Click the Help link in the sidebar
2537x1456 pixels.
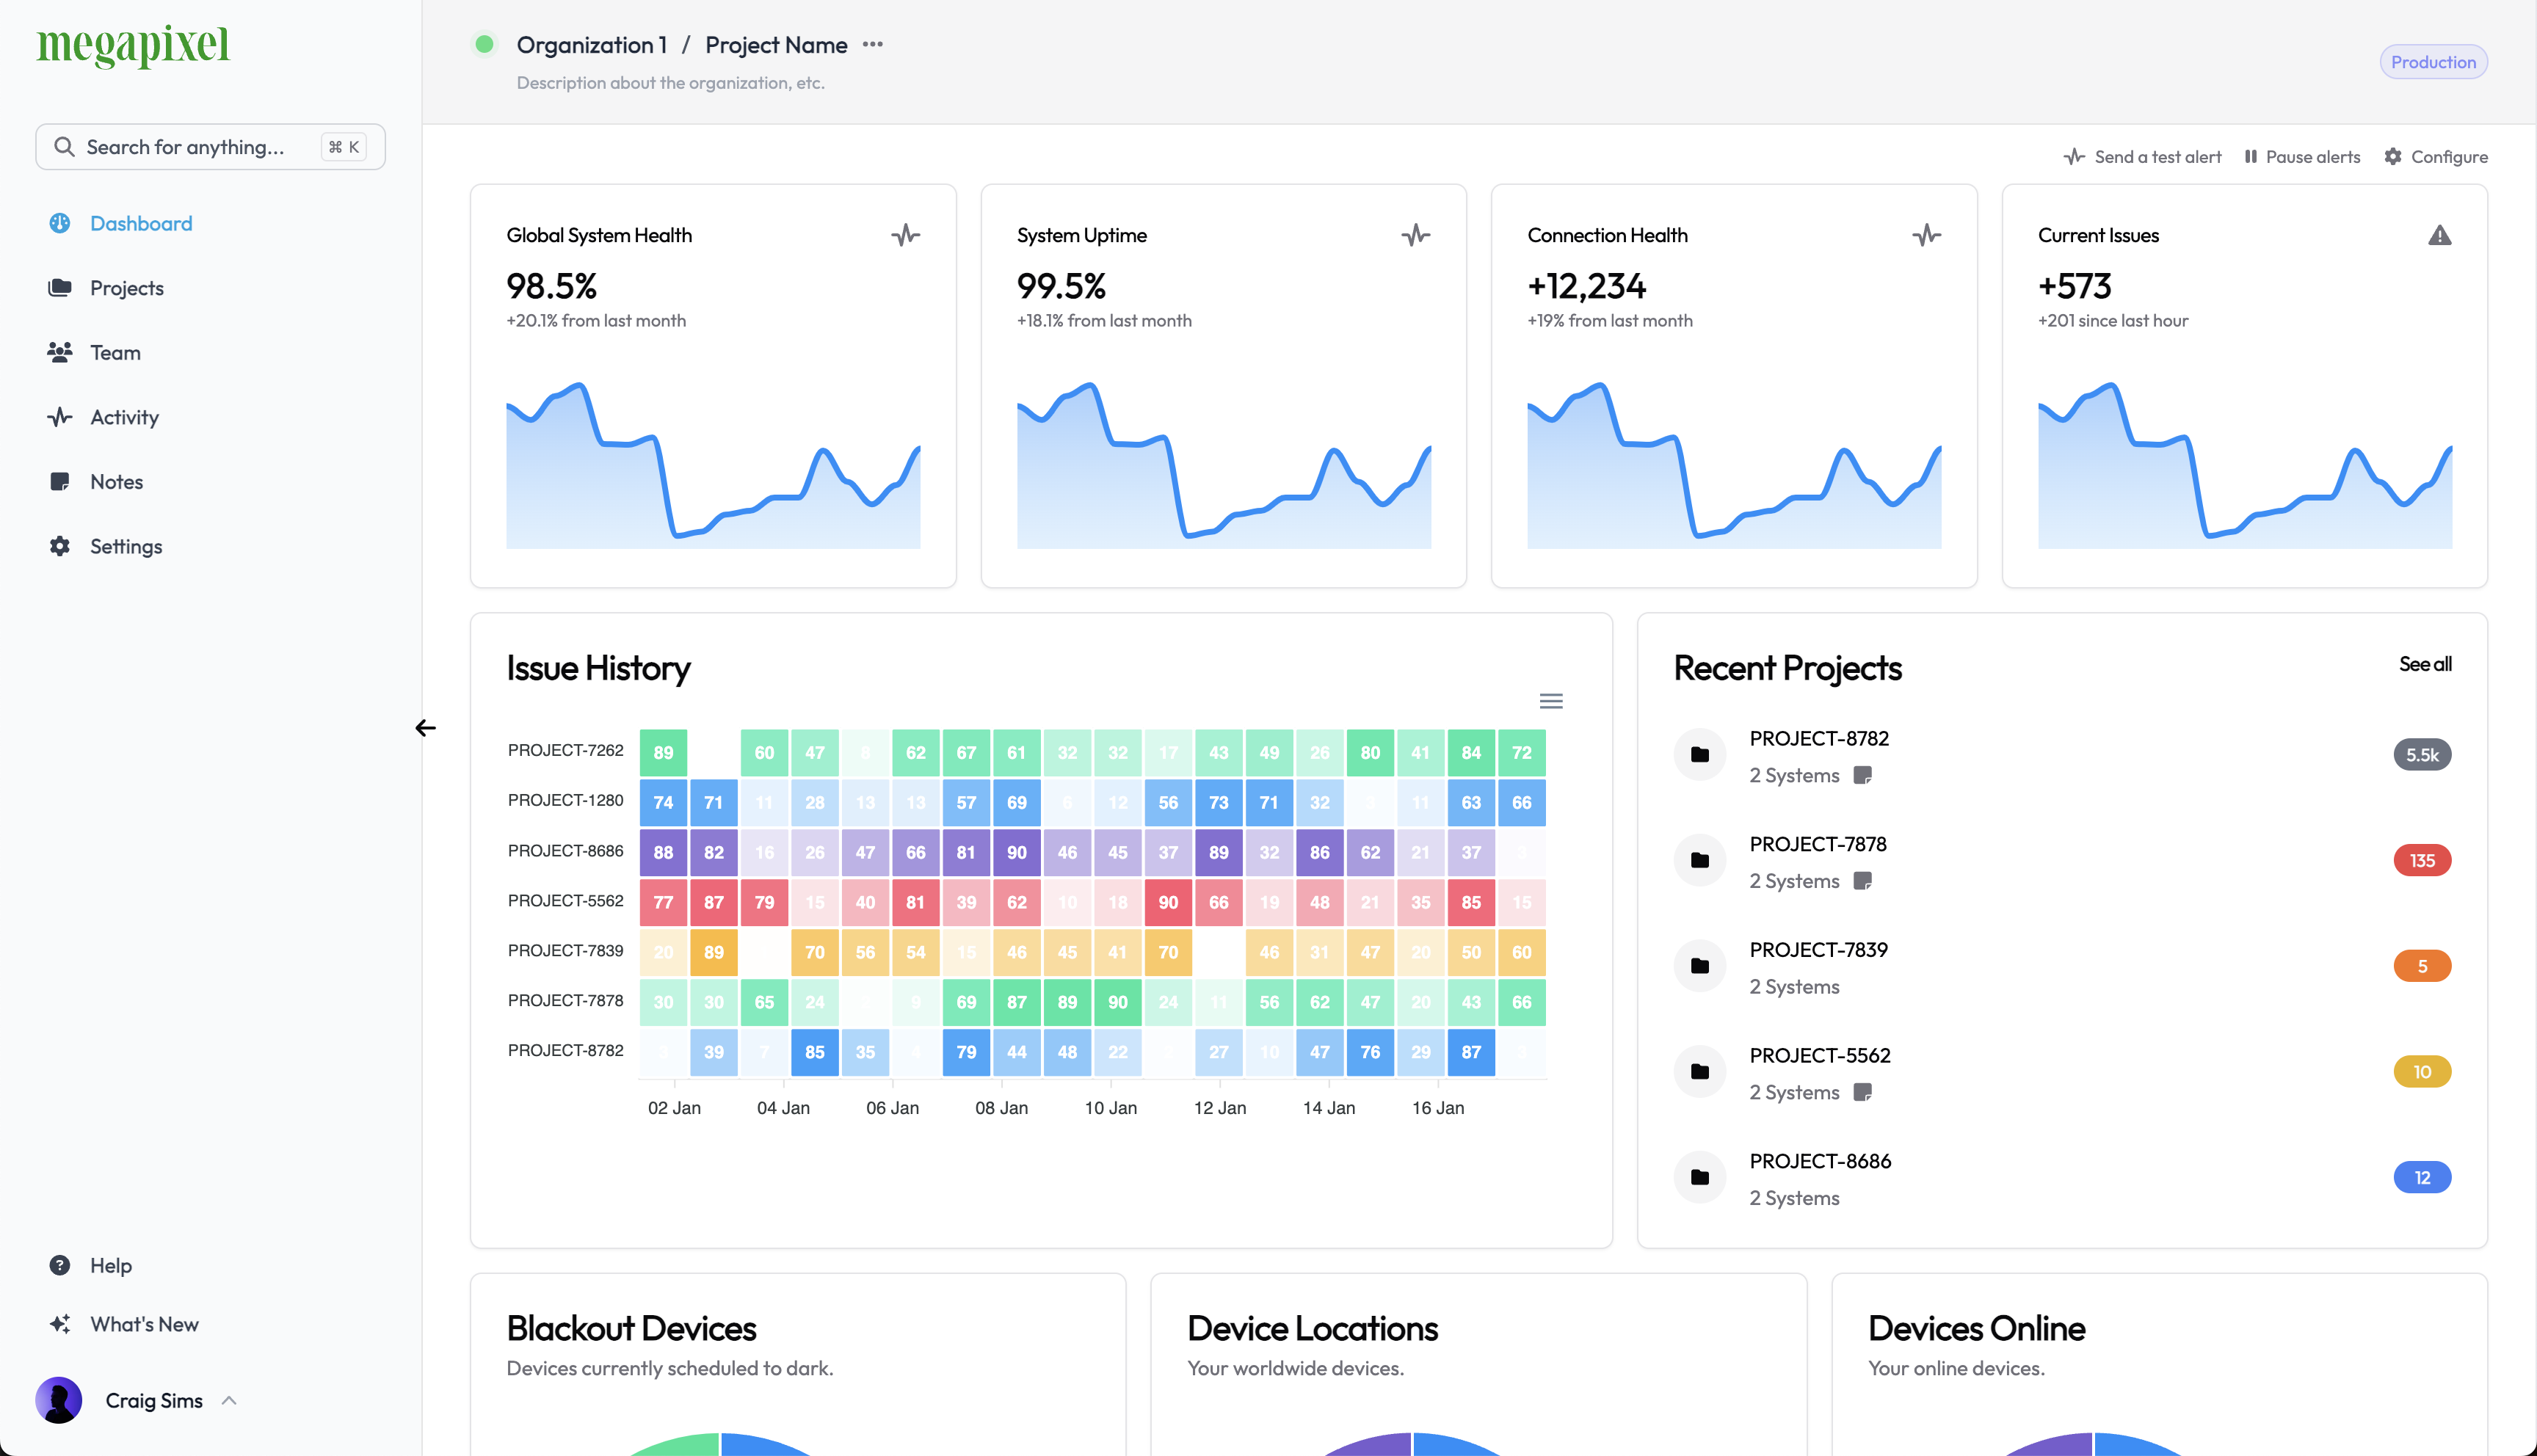pyautogui.click(x=110, y=1264)
